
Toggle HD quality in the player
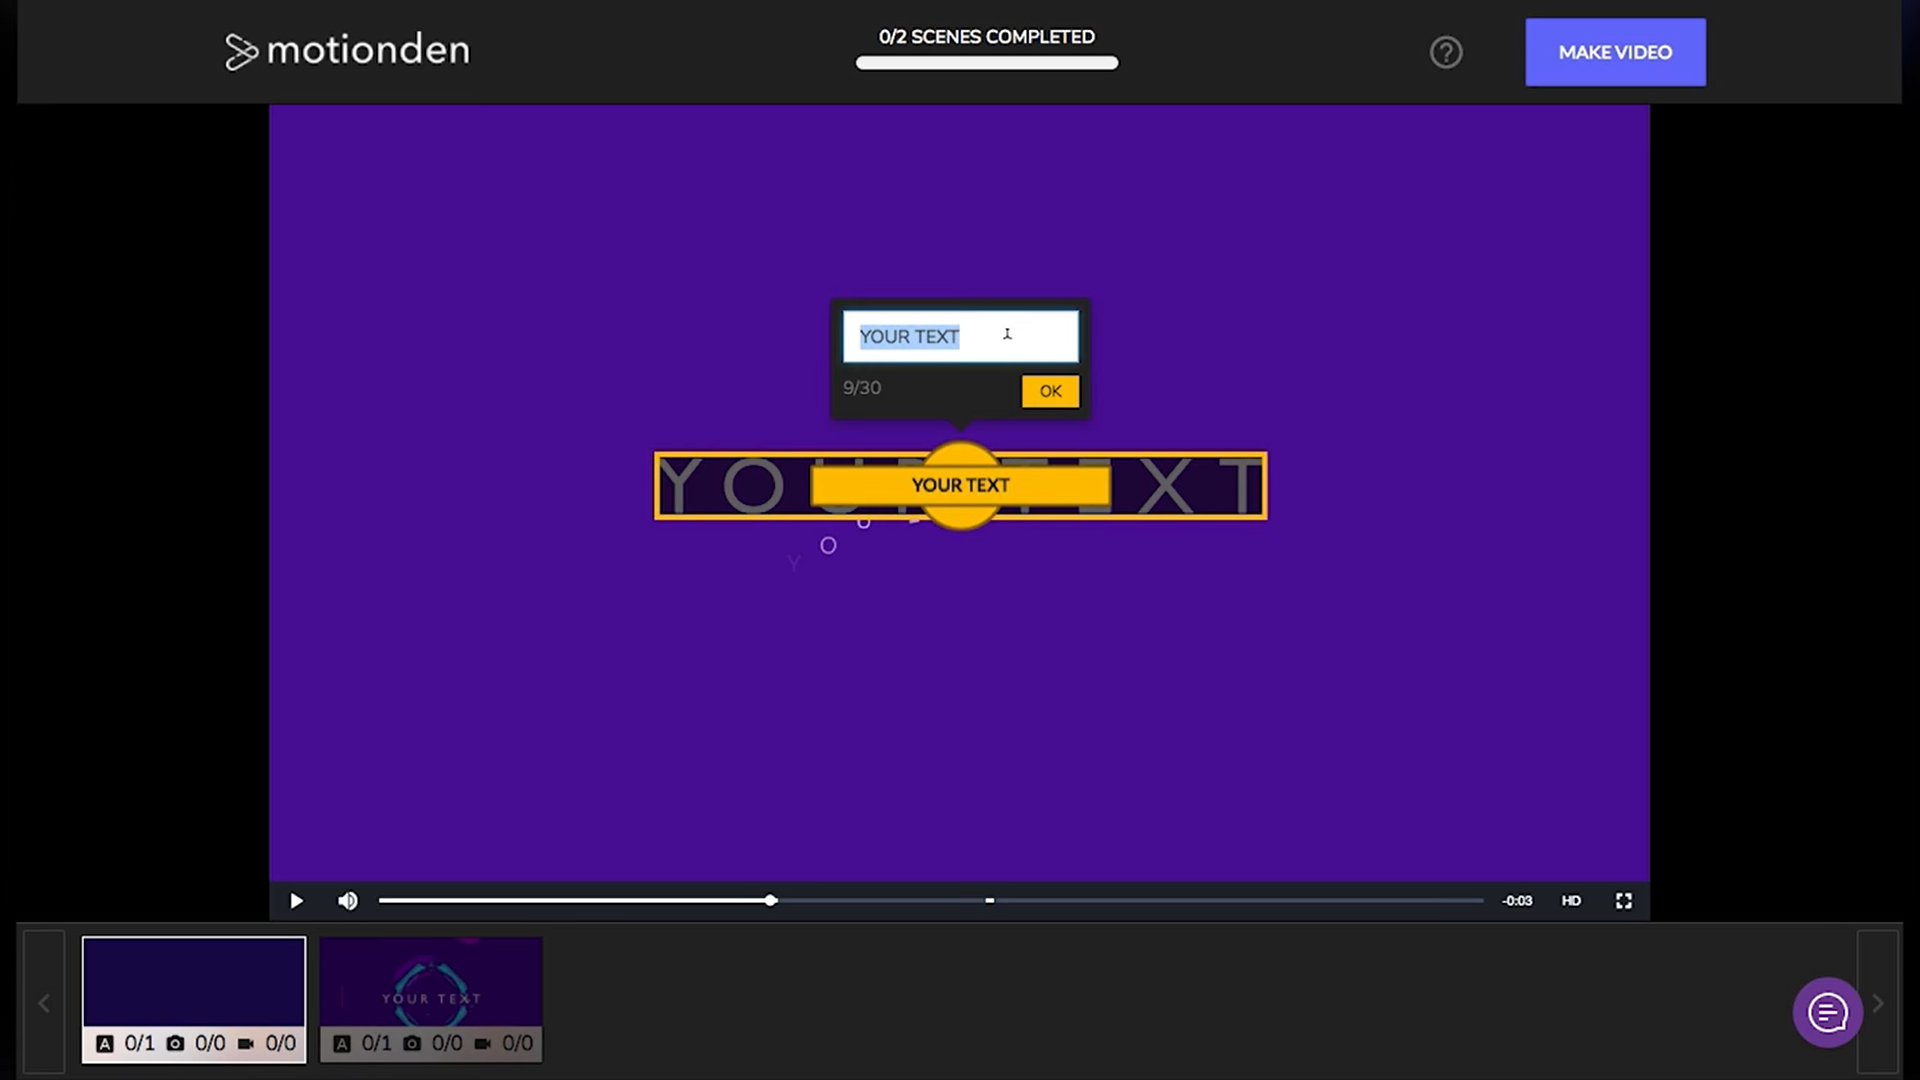click(1571, 901)
